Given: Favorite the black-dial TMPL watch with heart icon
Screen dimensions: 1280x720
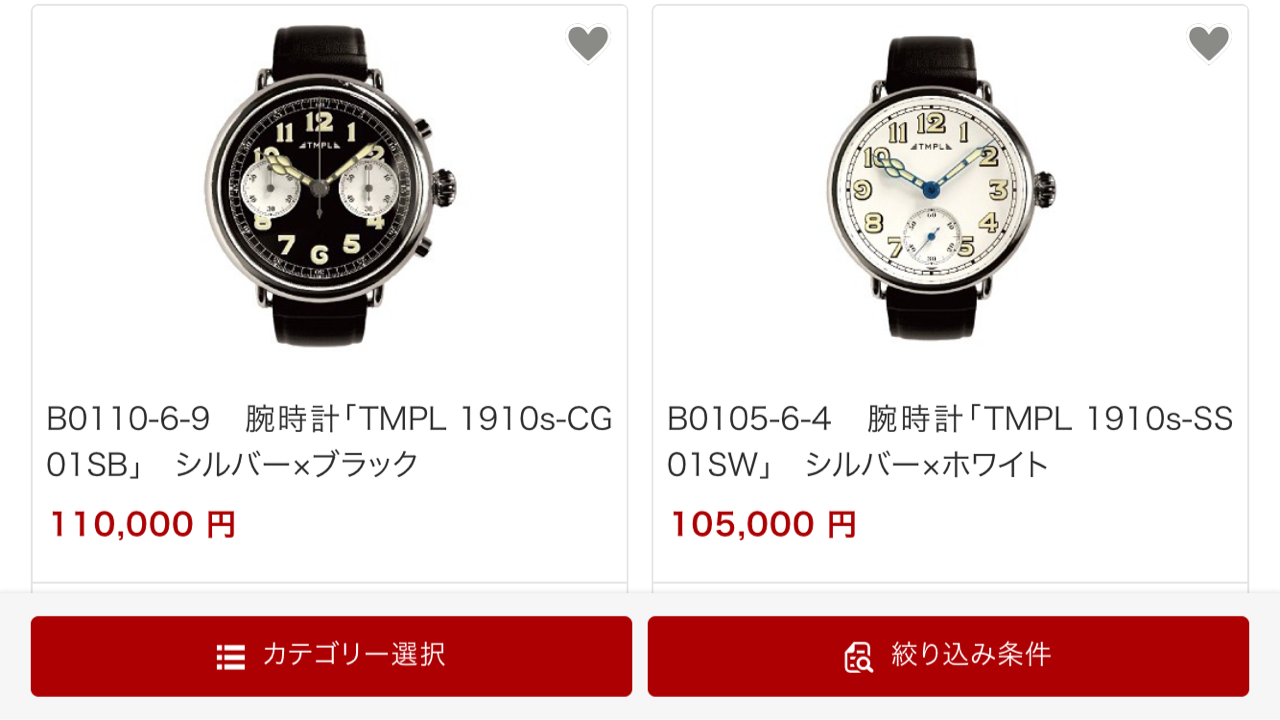Looking at the screenshot, I should tap(588, 43).
